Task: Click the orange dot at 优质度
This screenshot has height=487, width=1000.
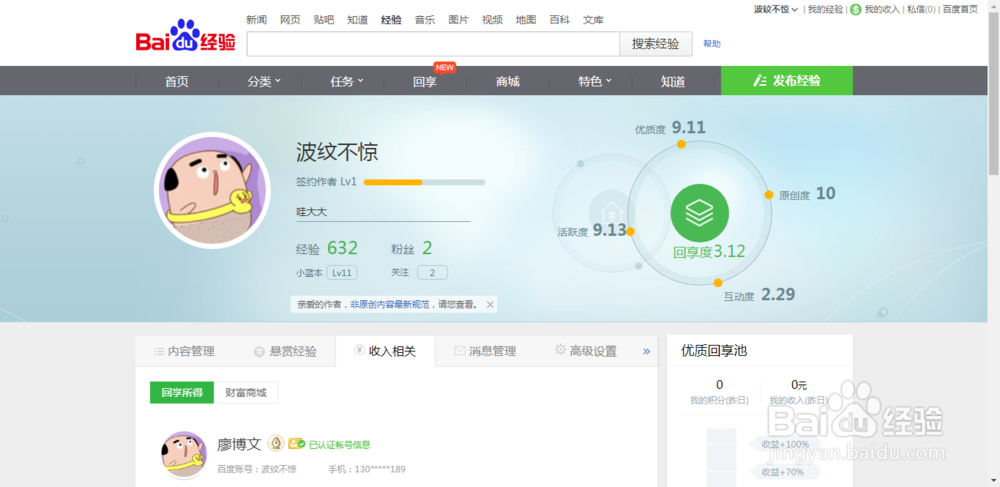Action: [x=681, y=144]
